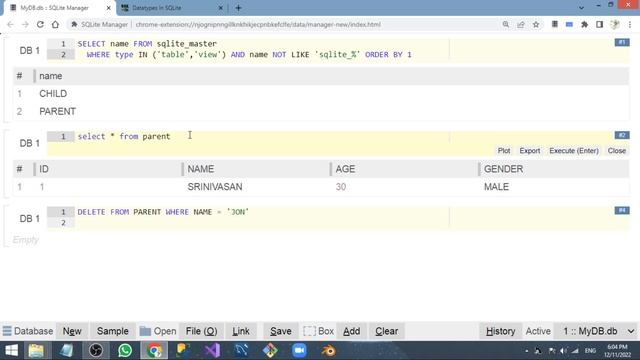Click Plot in the second query box
The width and height of the screenshot is (640, 360).
pos(504,151)
